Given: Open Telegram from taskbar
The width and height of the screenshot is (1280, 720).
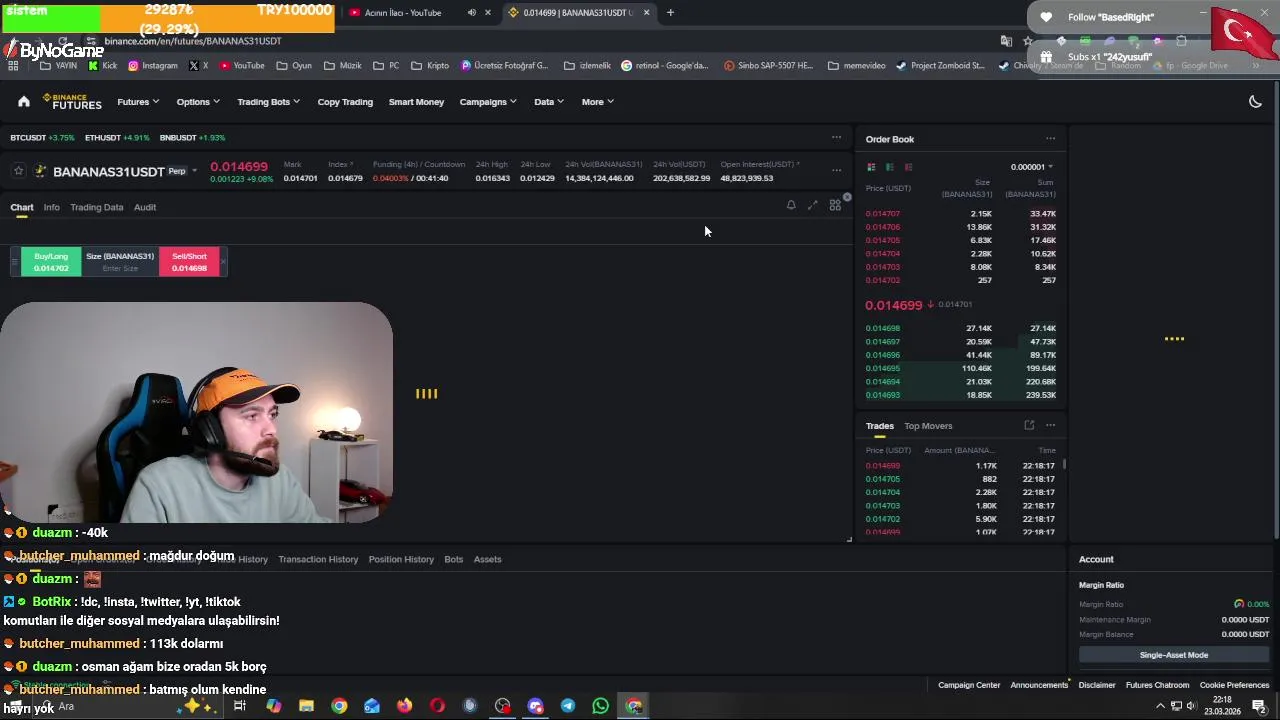Looking at the screenshot, I should coord(568,706).
